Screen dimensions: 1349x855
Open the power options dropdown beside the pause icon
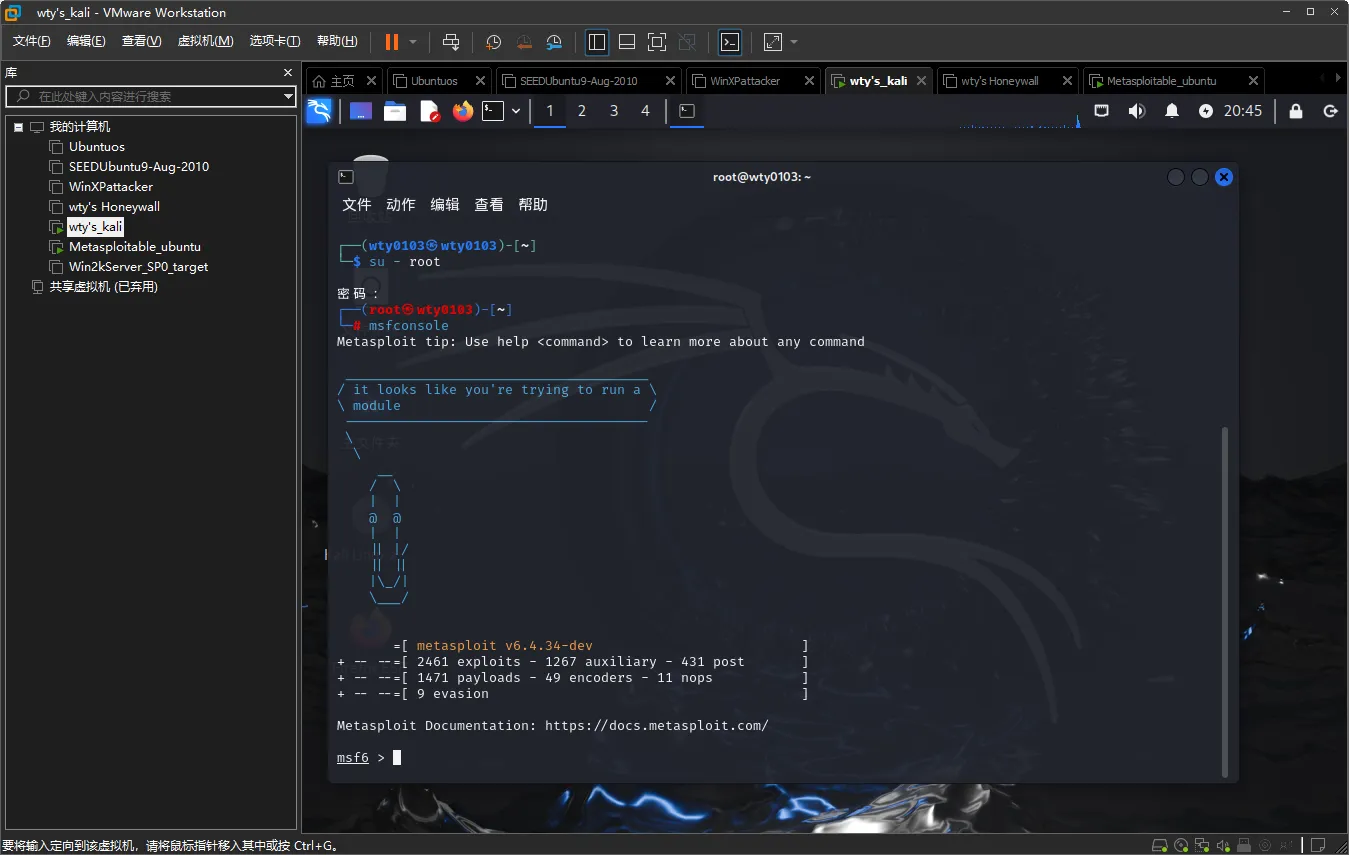413,42
